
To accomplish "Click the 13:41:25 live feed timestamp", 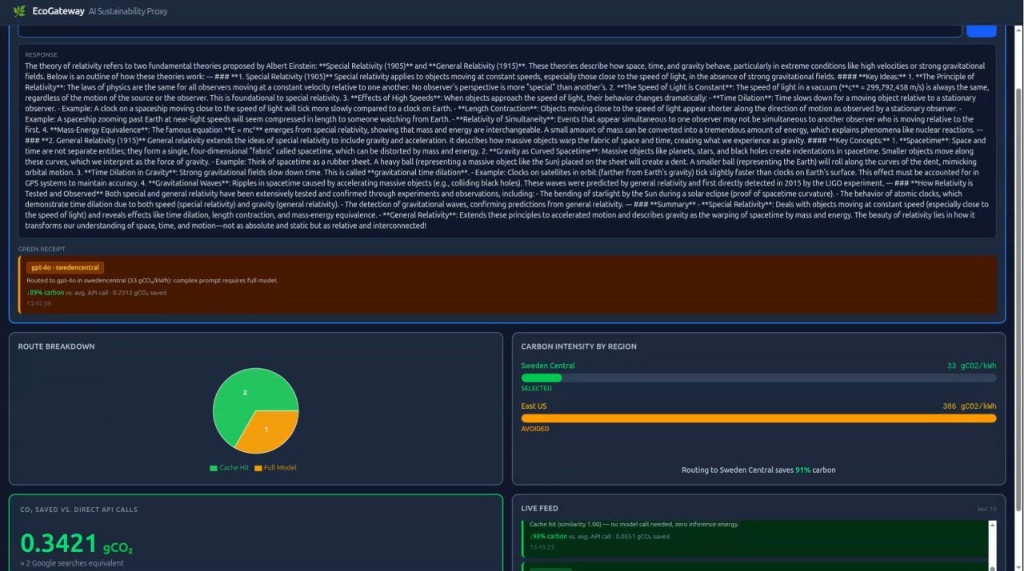I will tap(542, 547).
